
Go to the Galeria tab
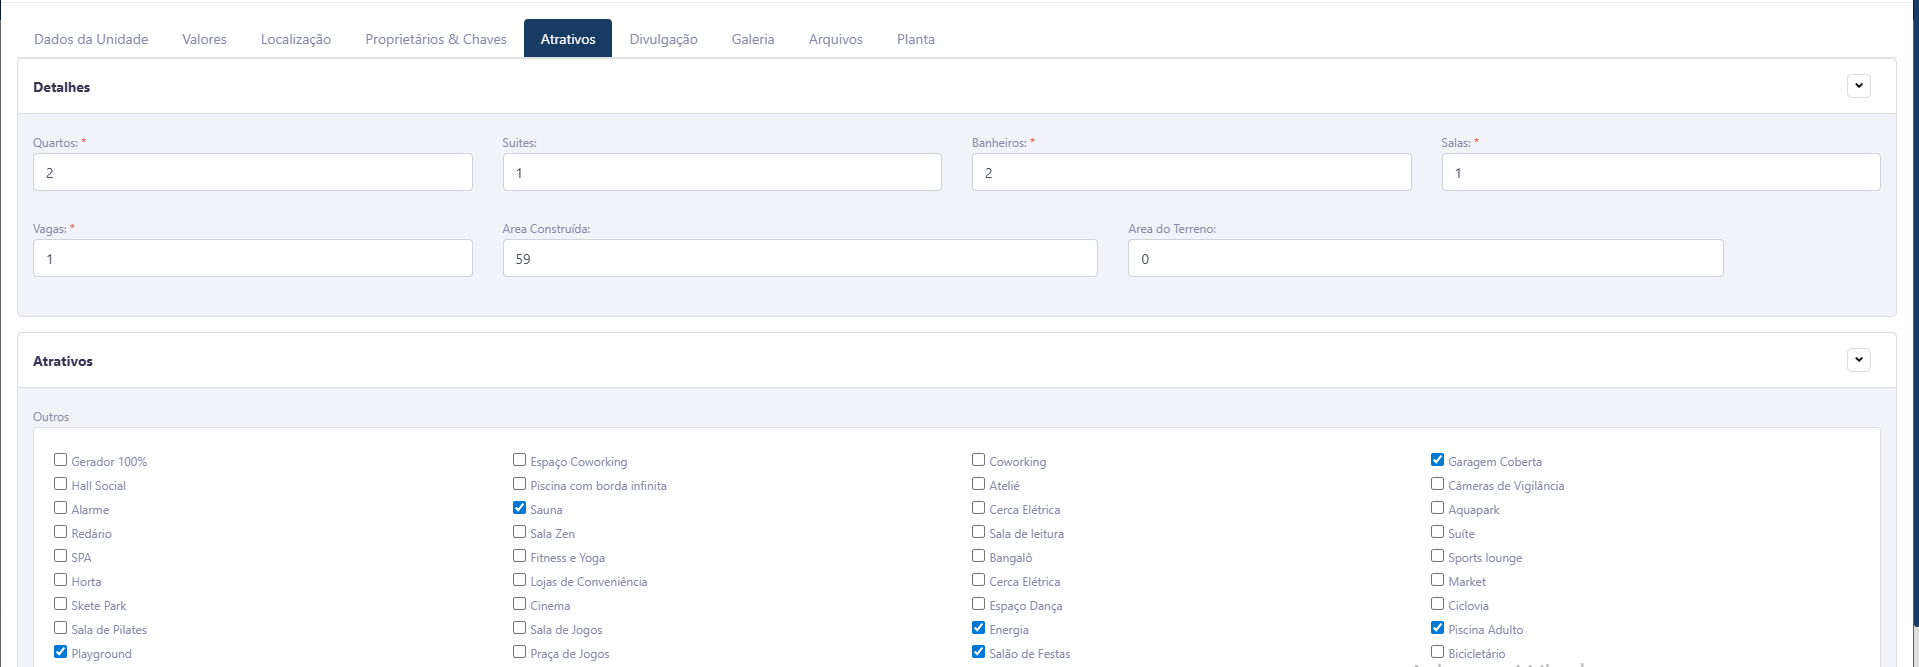pyautogui.click(x=752, y=39)
